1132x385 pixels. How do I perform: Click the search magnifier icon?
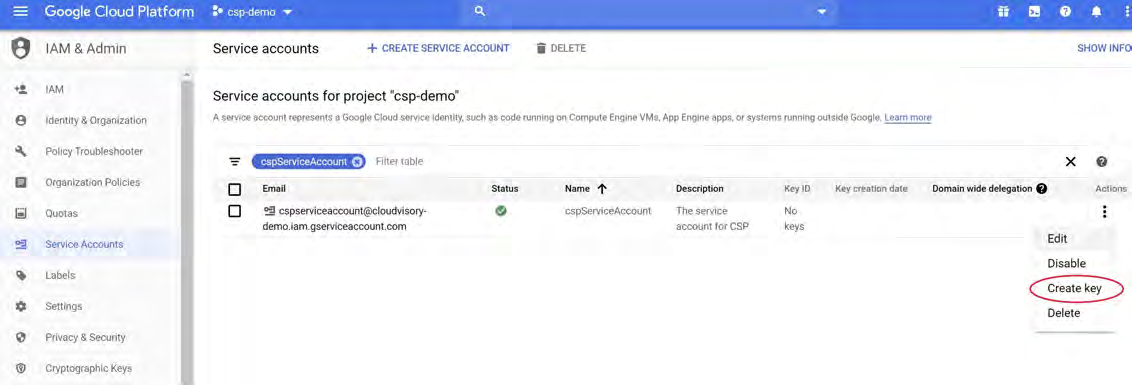coord(480,12)
